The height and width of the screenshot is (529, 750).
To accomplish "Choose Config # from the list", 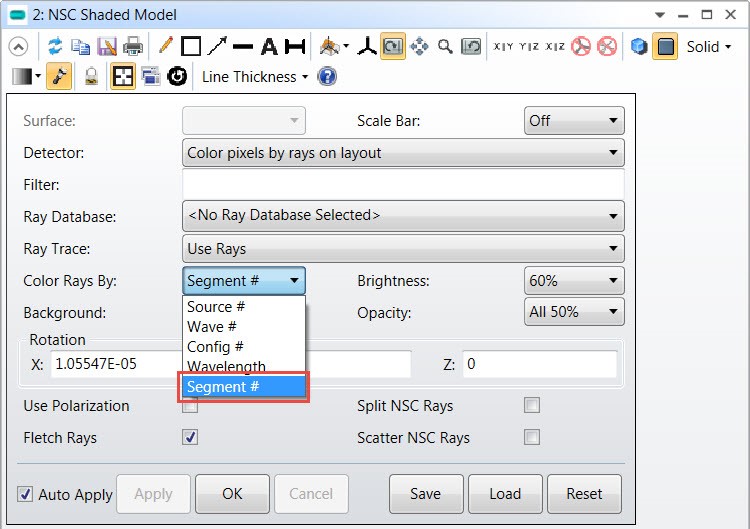I will click(243, 346).
